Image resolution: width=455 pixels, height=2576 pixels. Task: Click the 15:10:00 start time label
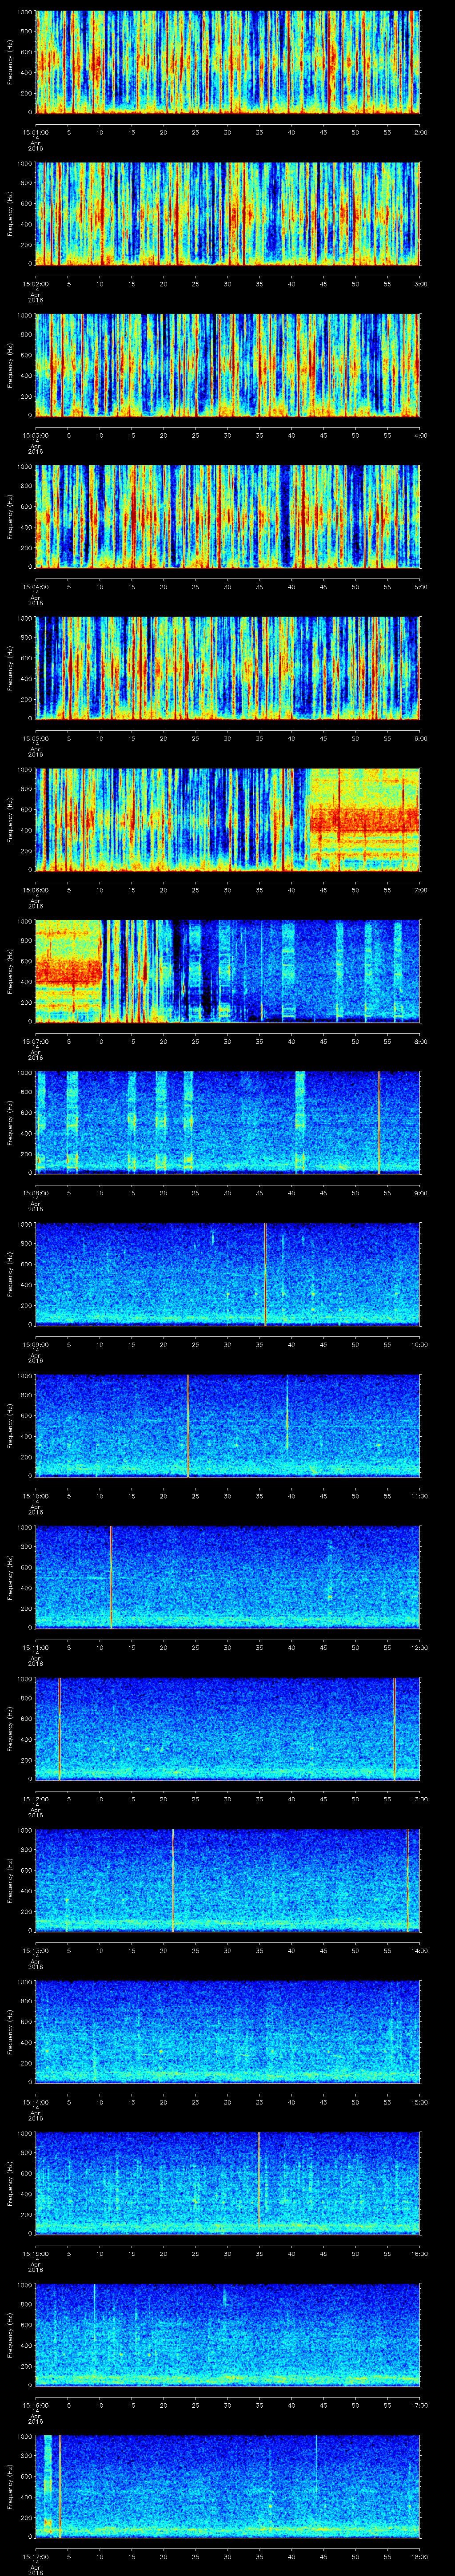(36, 1496)
